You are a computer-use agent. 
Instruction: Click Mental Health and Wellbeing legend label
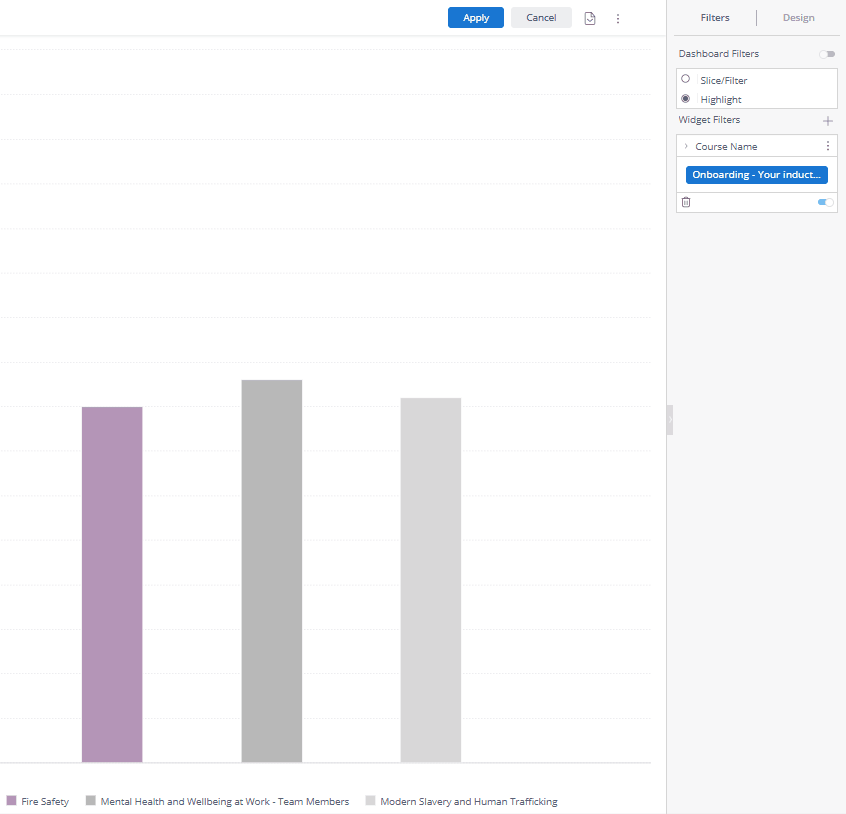pos(225,802)
